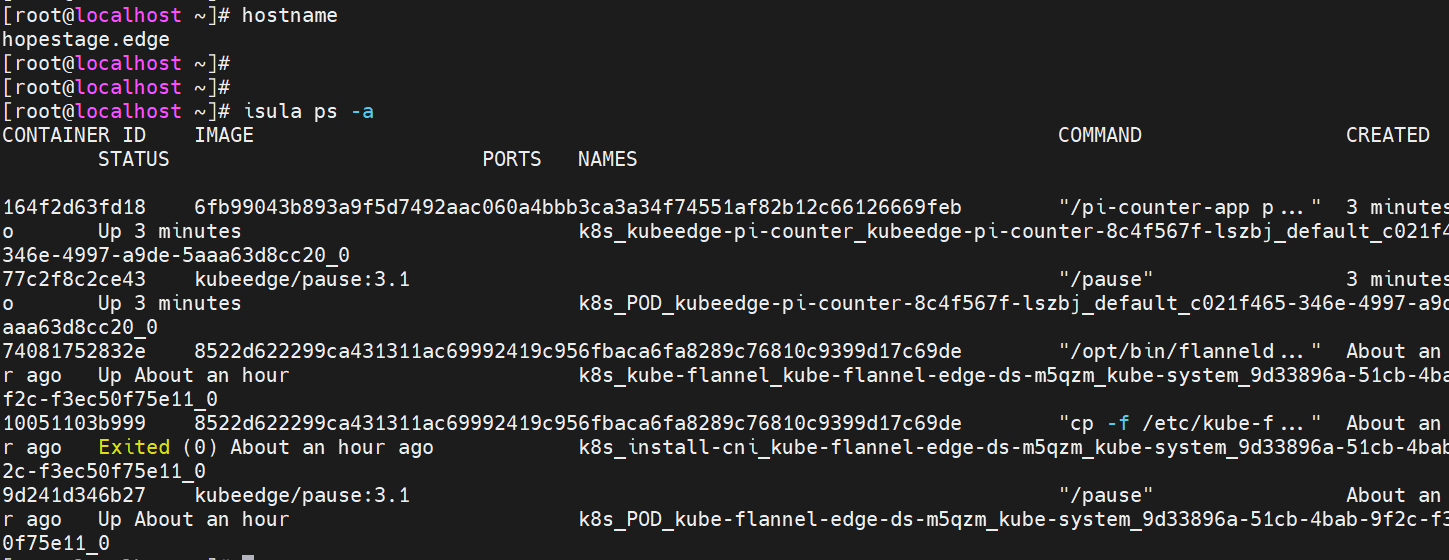Click the yellow Exited status text
The height and width of the screenshot is (560, 1449).
point(133,447)
